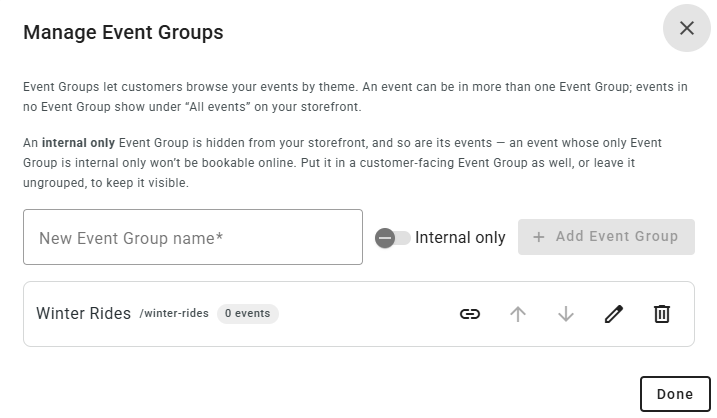Click the plus icon beside Add Event Group
Image resolution: width=717 pixels, height=418 pixels.
[539, 237]
